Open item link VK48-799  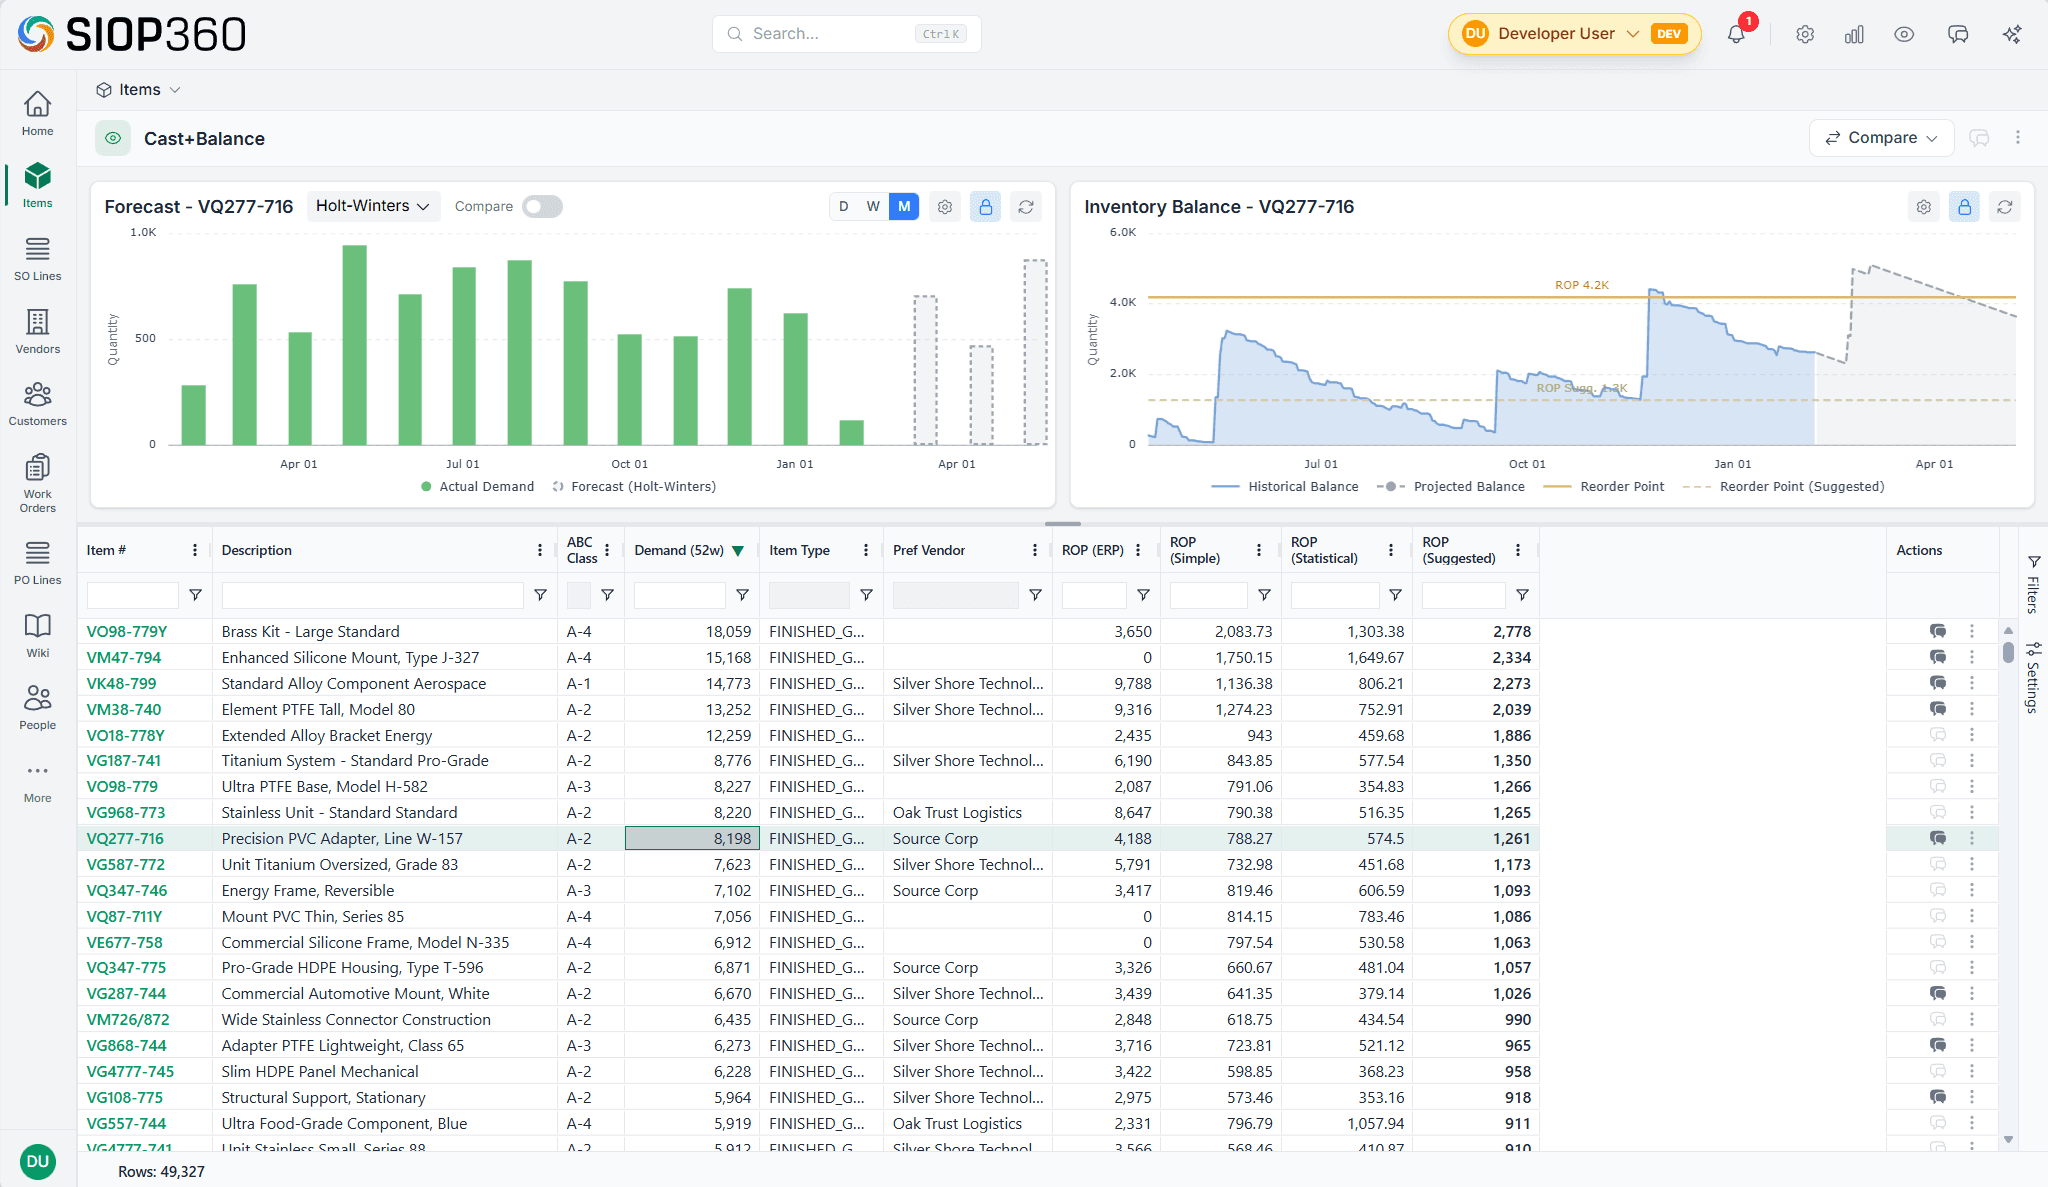click(121, 683)
